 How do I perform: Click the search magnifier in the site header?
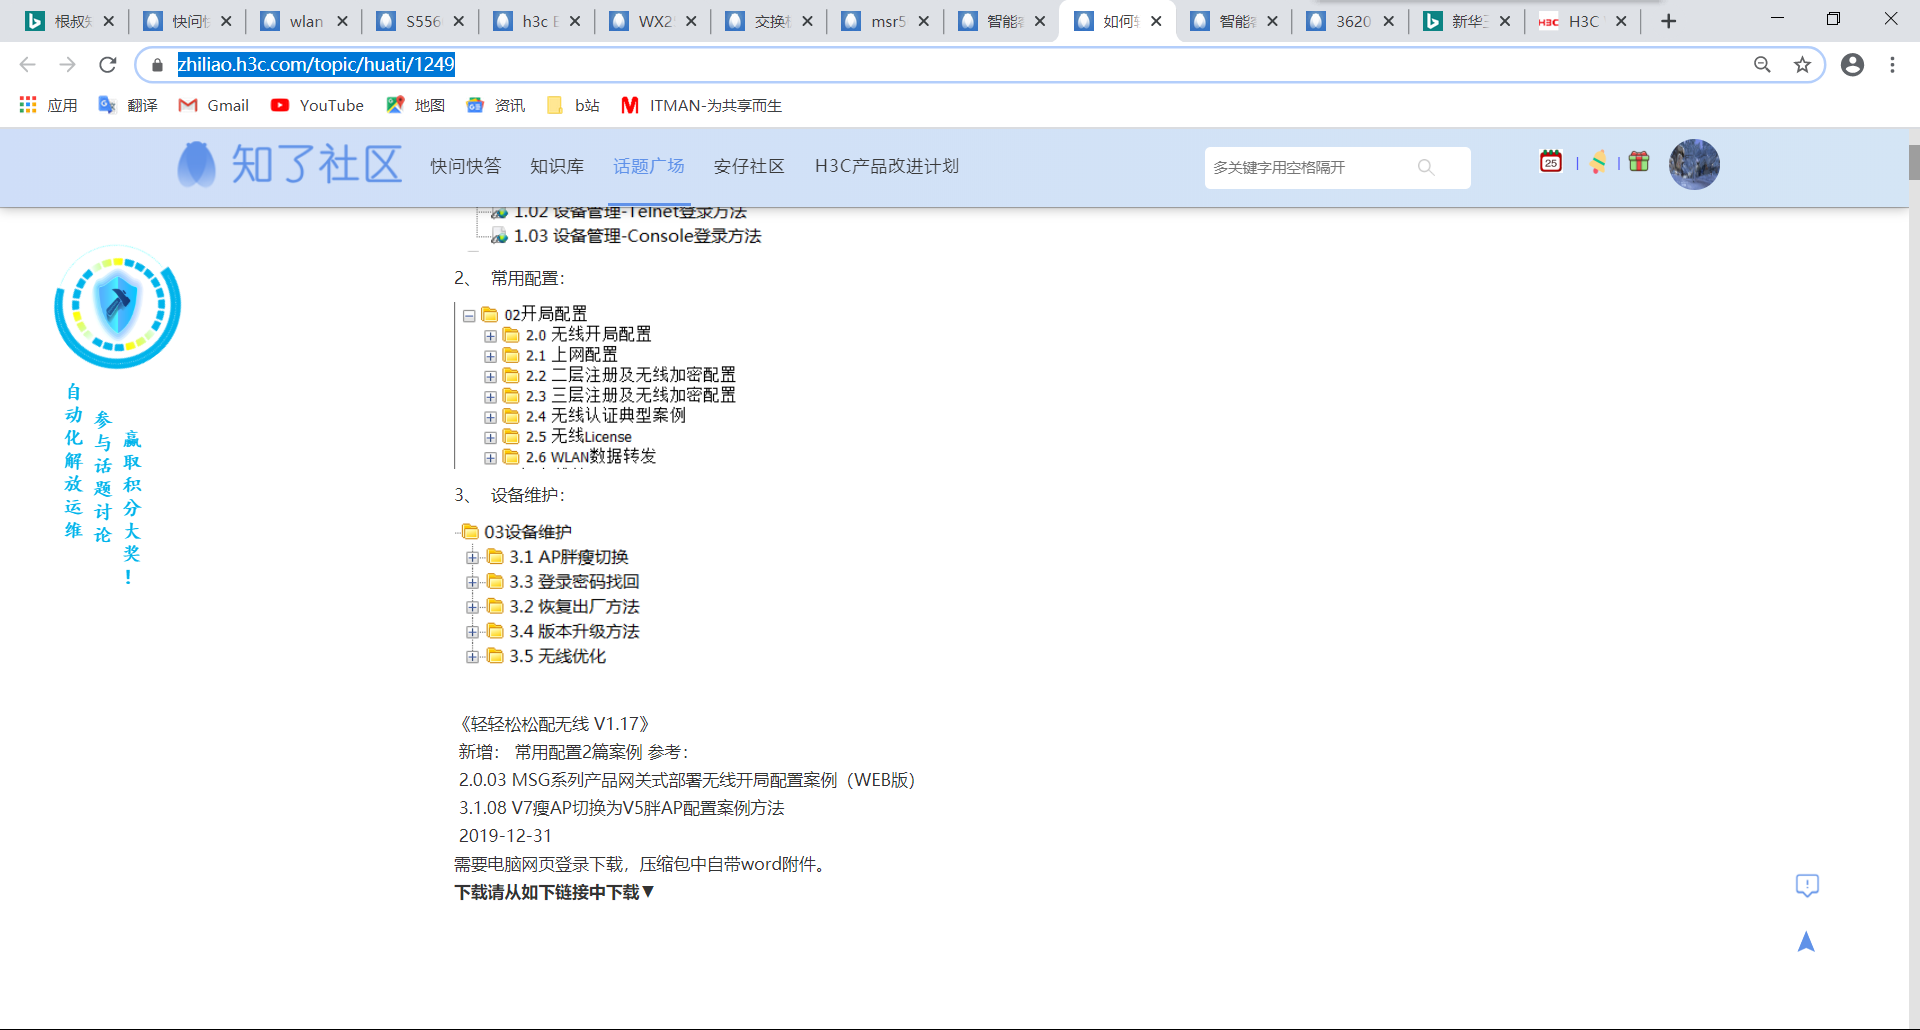pos(1426,167)
